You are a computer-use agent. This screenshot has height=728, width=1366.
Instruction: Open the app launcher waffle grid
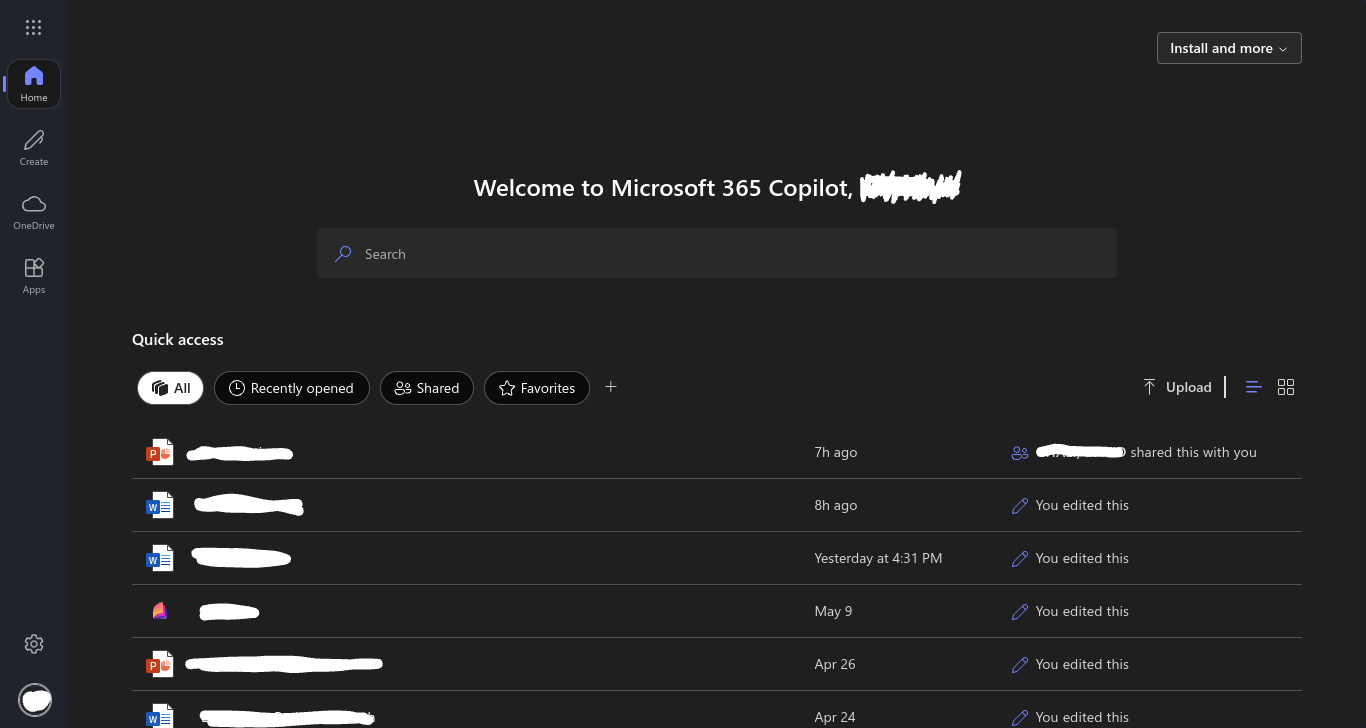[x=33, y=28]
